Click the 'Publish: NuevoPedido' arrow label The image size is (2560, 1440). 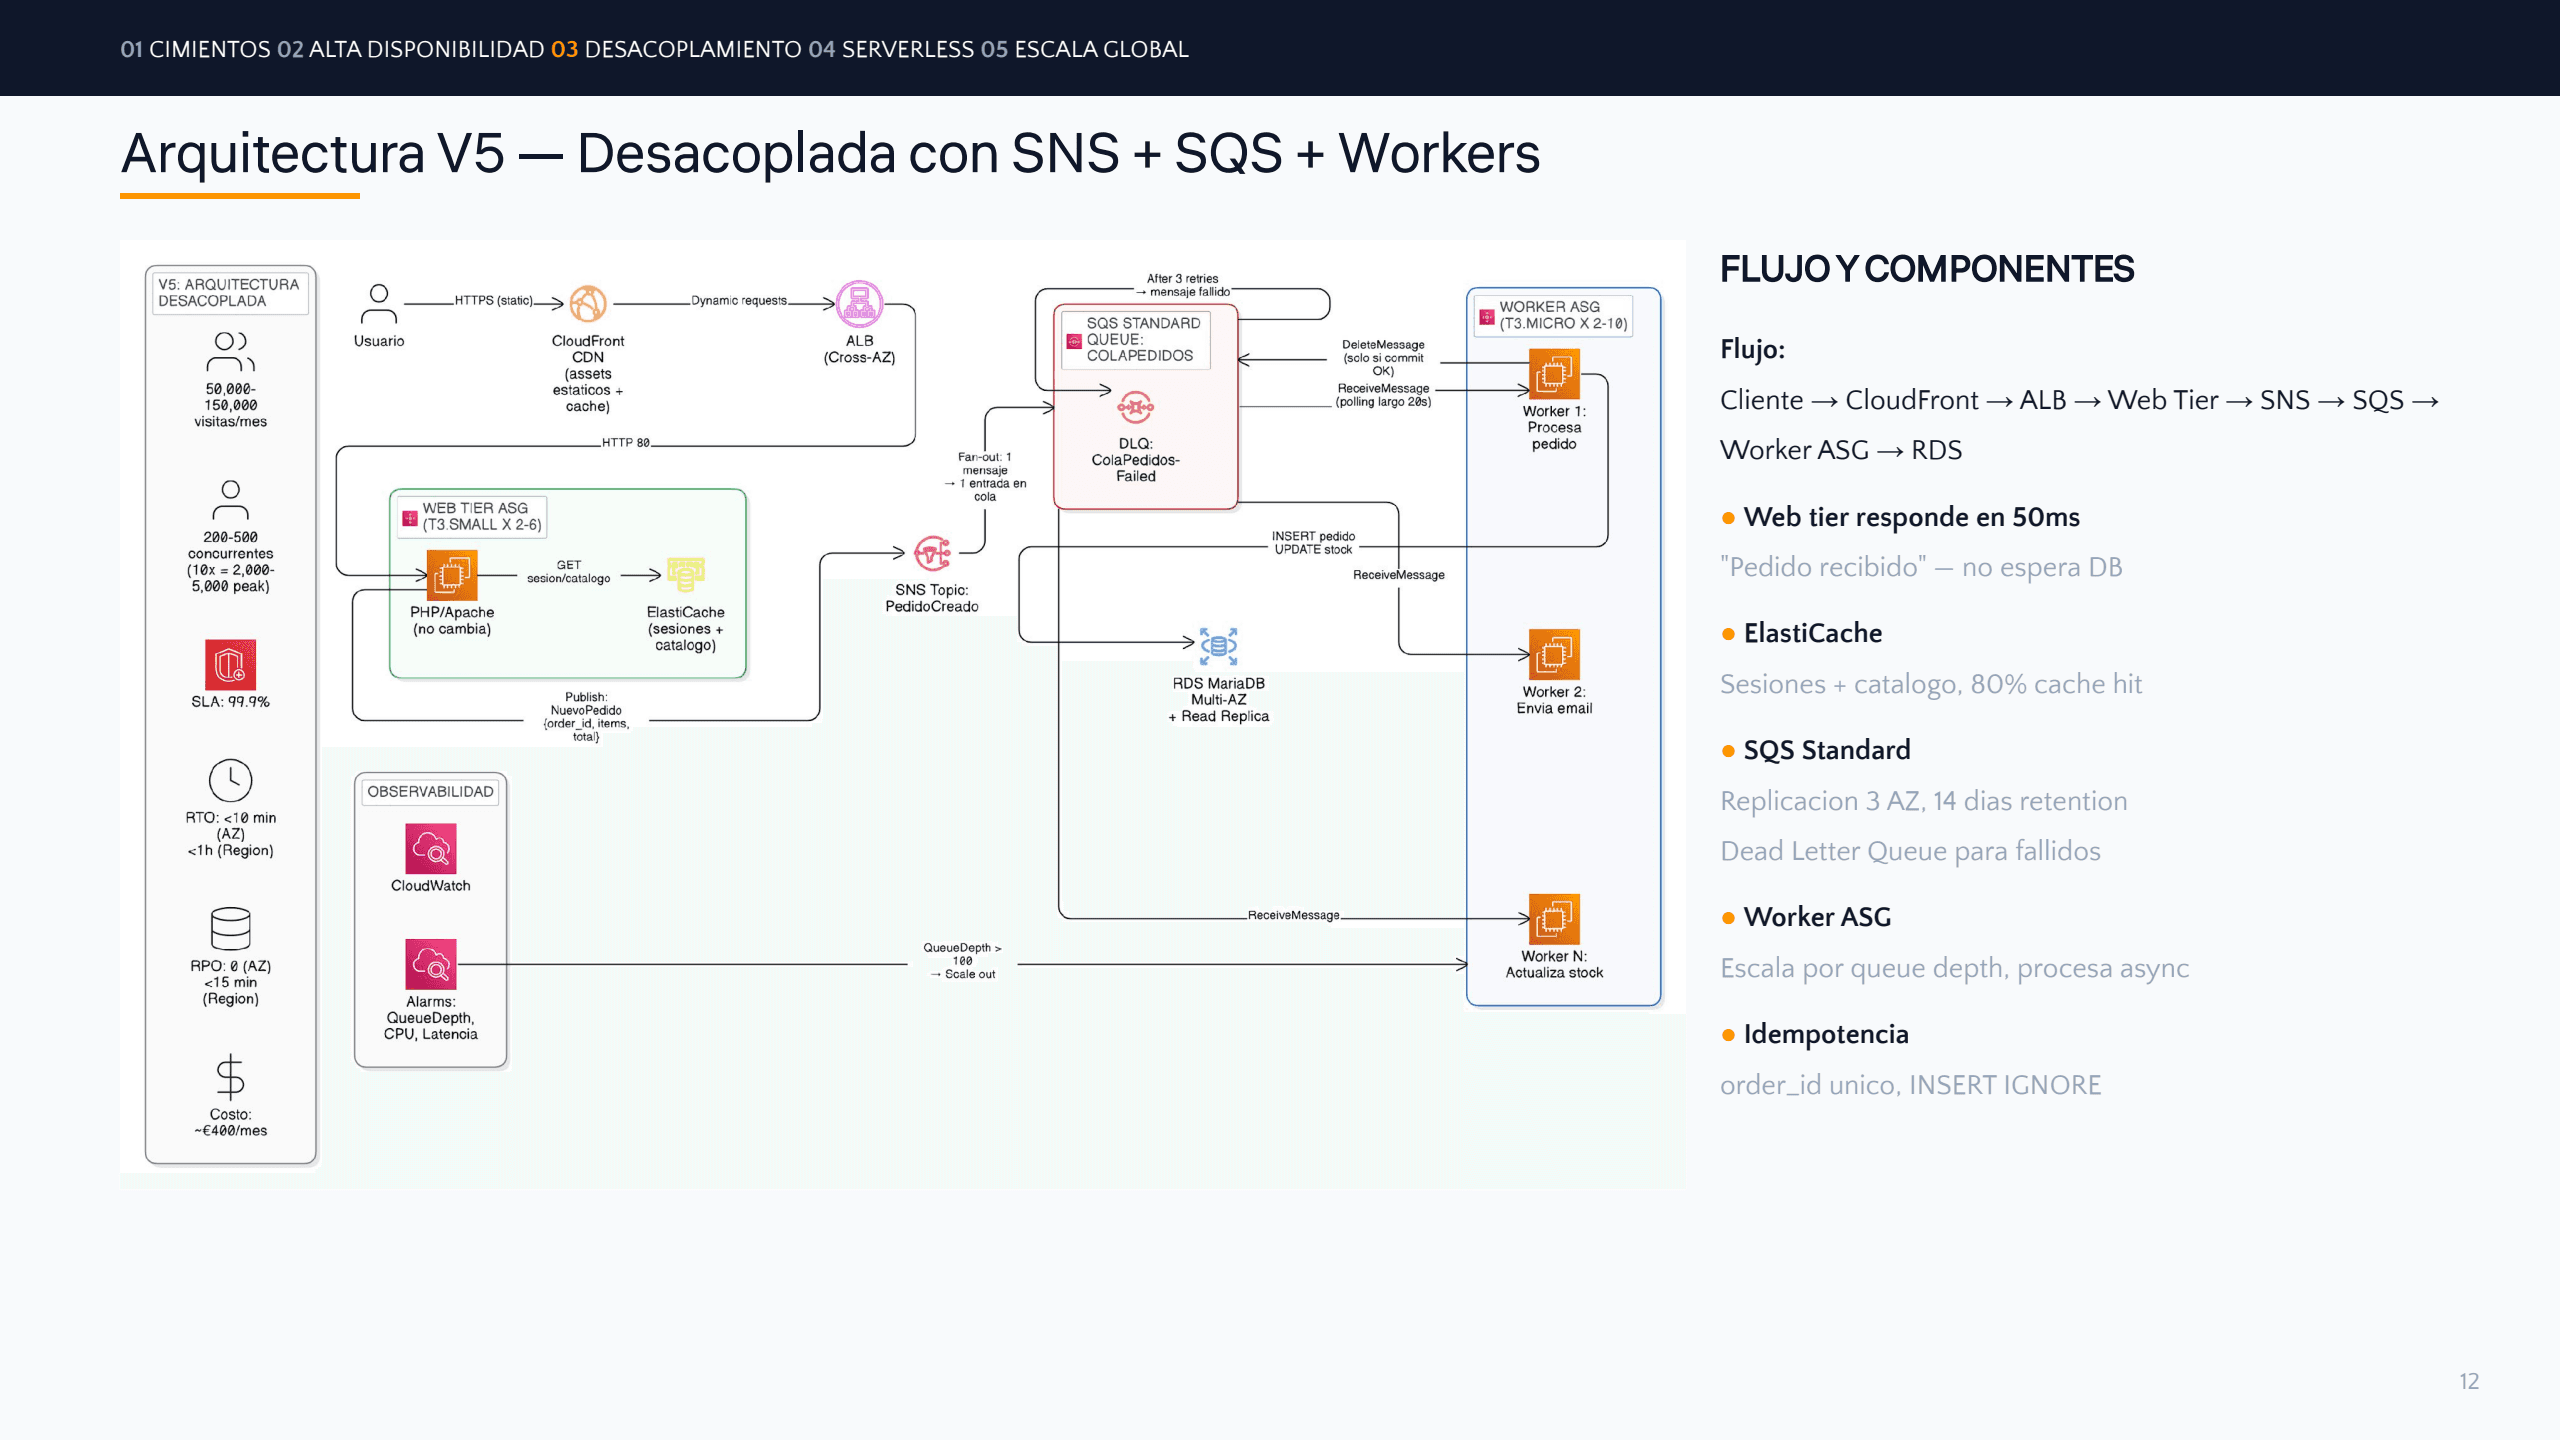coord(586,716)
